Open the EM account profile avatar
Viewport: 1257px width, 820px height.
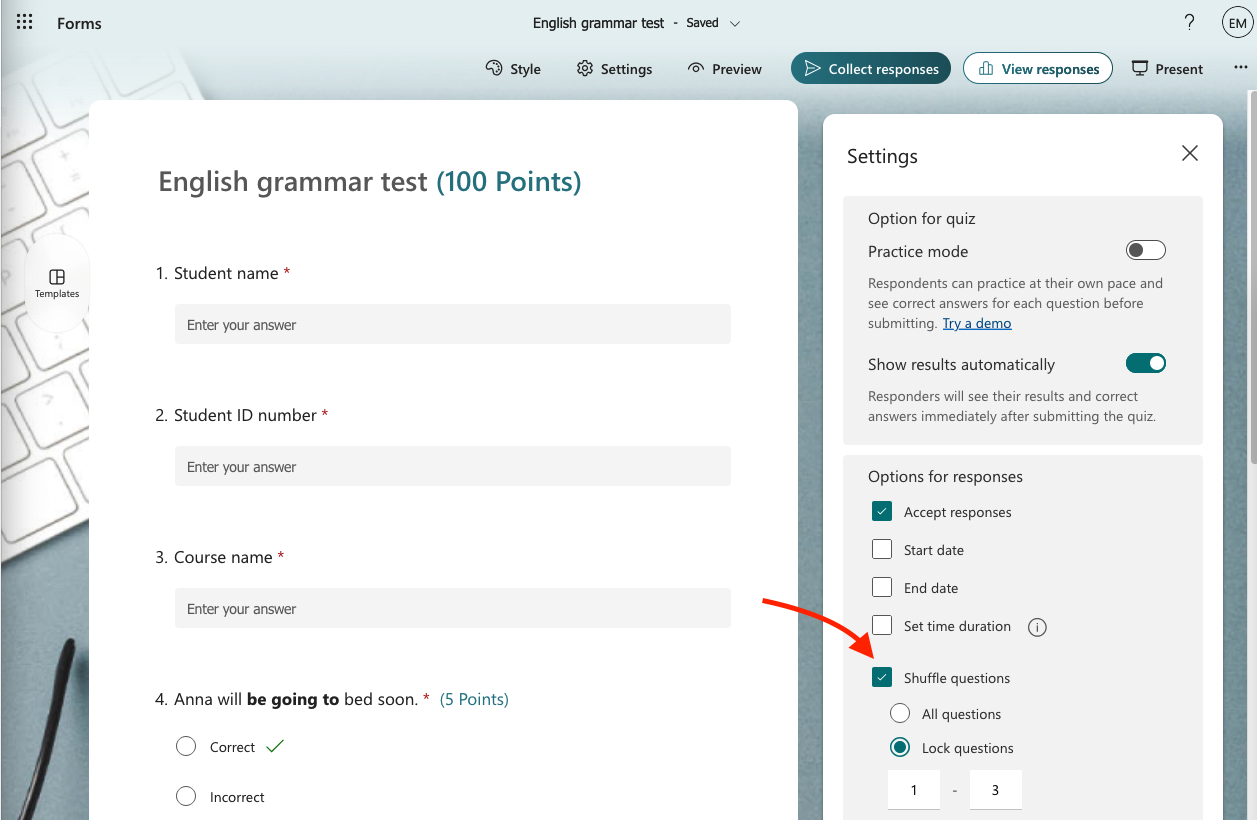[1237, 23]
